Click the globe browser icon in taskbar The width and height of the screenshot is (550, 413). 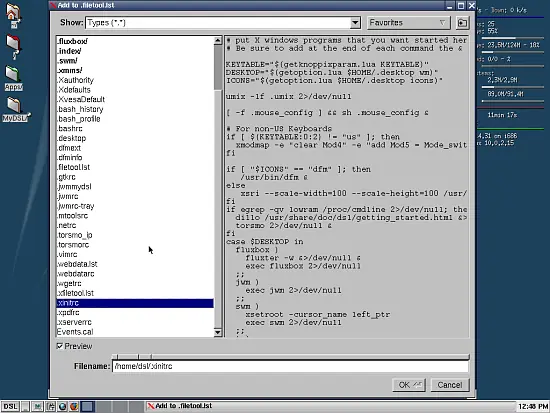click(x=63, y=406)
